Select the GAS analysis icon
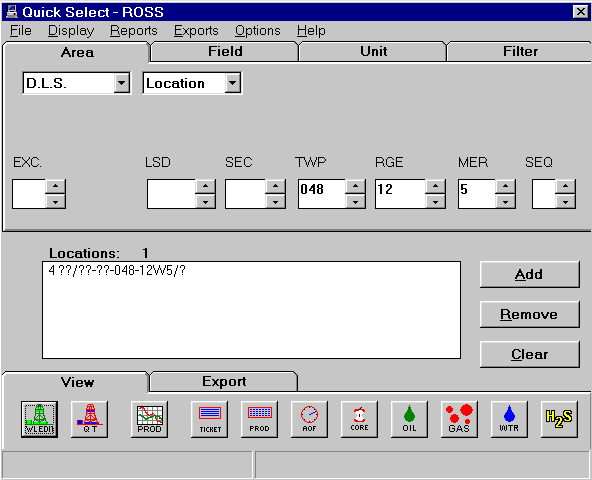 [x=459, y=419]
